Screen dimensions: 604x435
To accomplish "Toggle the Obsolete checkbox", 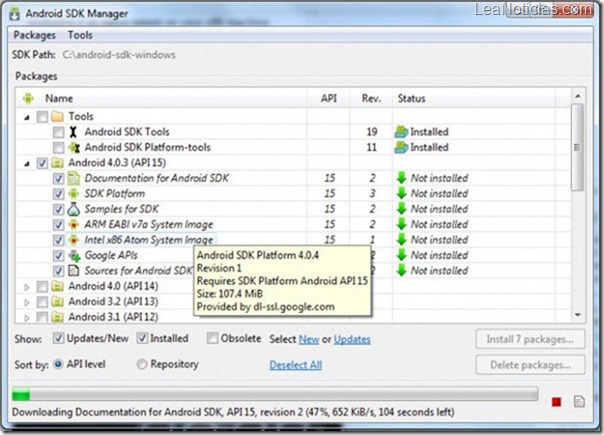I will (x=214, y=339).
